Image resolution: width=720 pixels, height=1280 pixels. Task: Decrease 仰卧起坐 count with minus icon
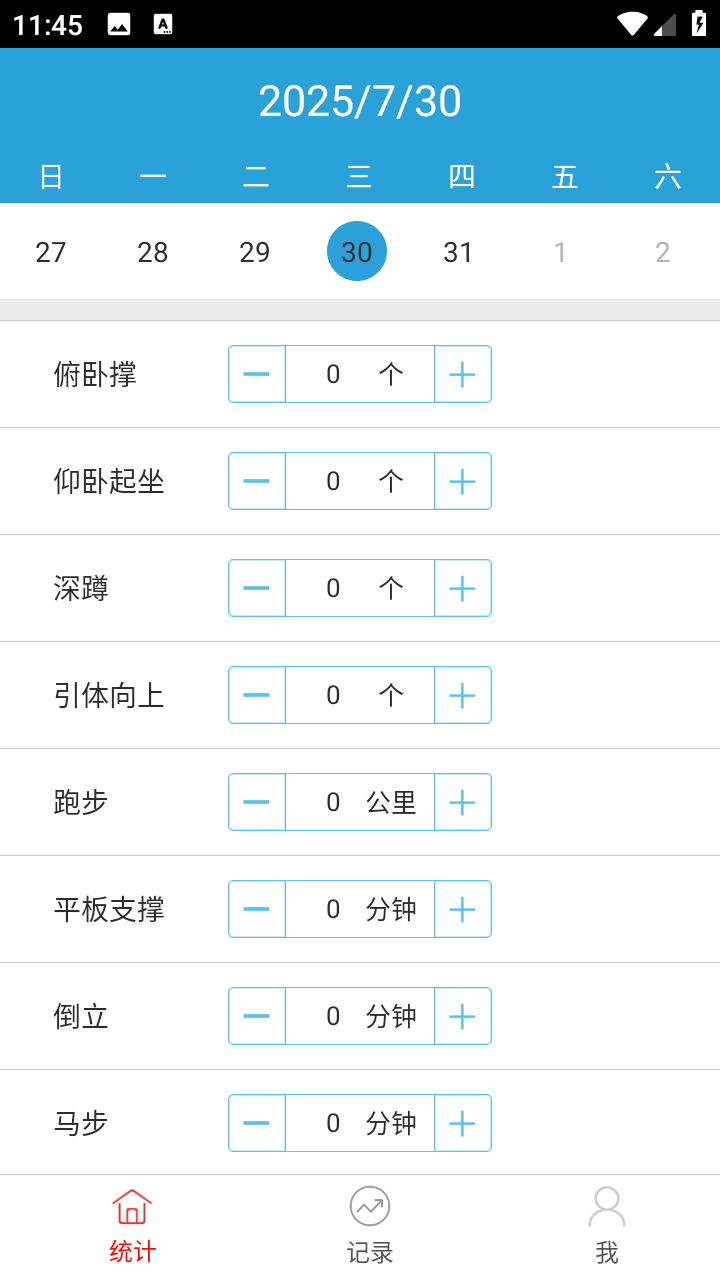pyautogui.click(x=257, y=481)
